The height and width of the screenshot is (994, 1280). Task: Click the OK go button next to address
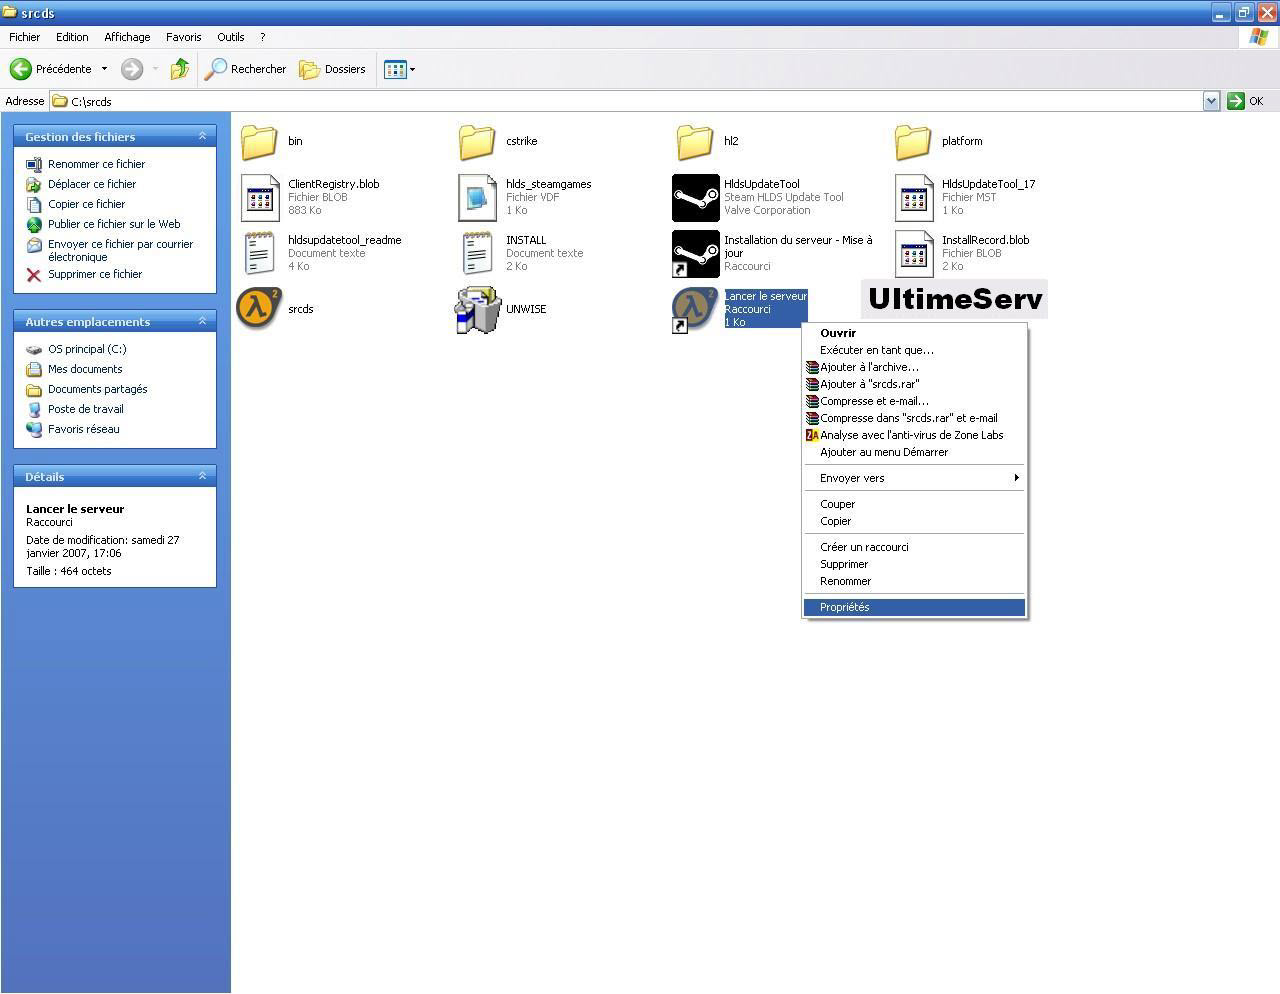[x=1246, y=101]
